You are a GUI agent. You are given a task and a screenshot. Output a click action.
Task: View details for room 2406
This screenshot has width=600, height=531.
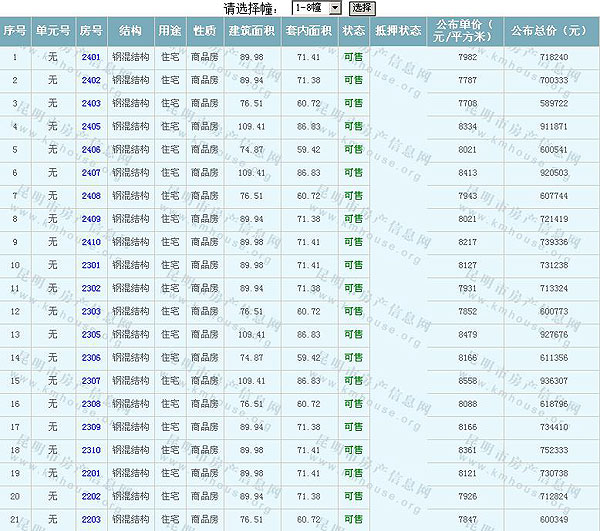(x=91, y=150)
